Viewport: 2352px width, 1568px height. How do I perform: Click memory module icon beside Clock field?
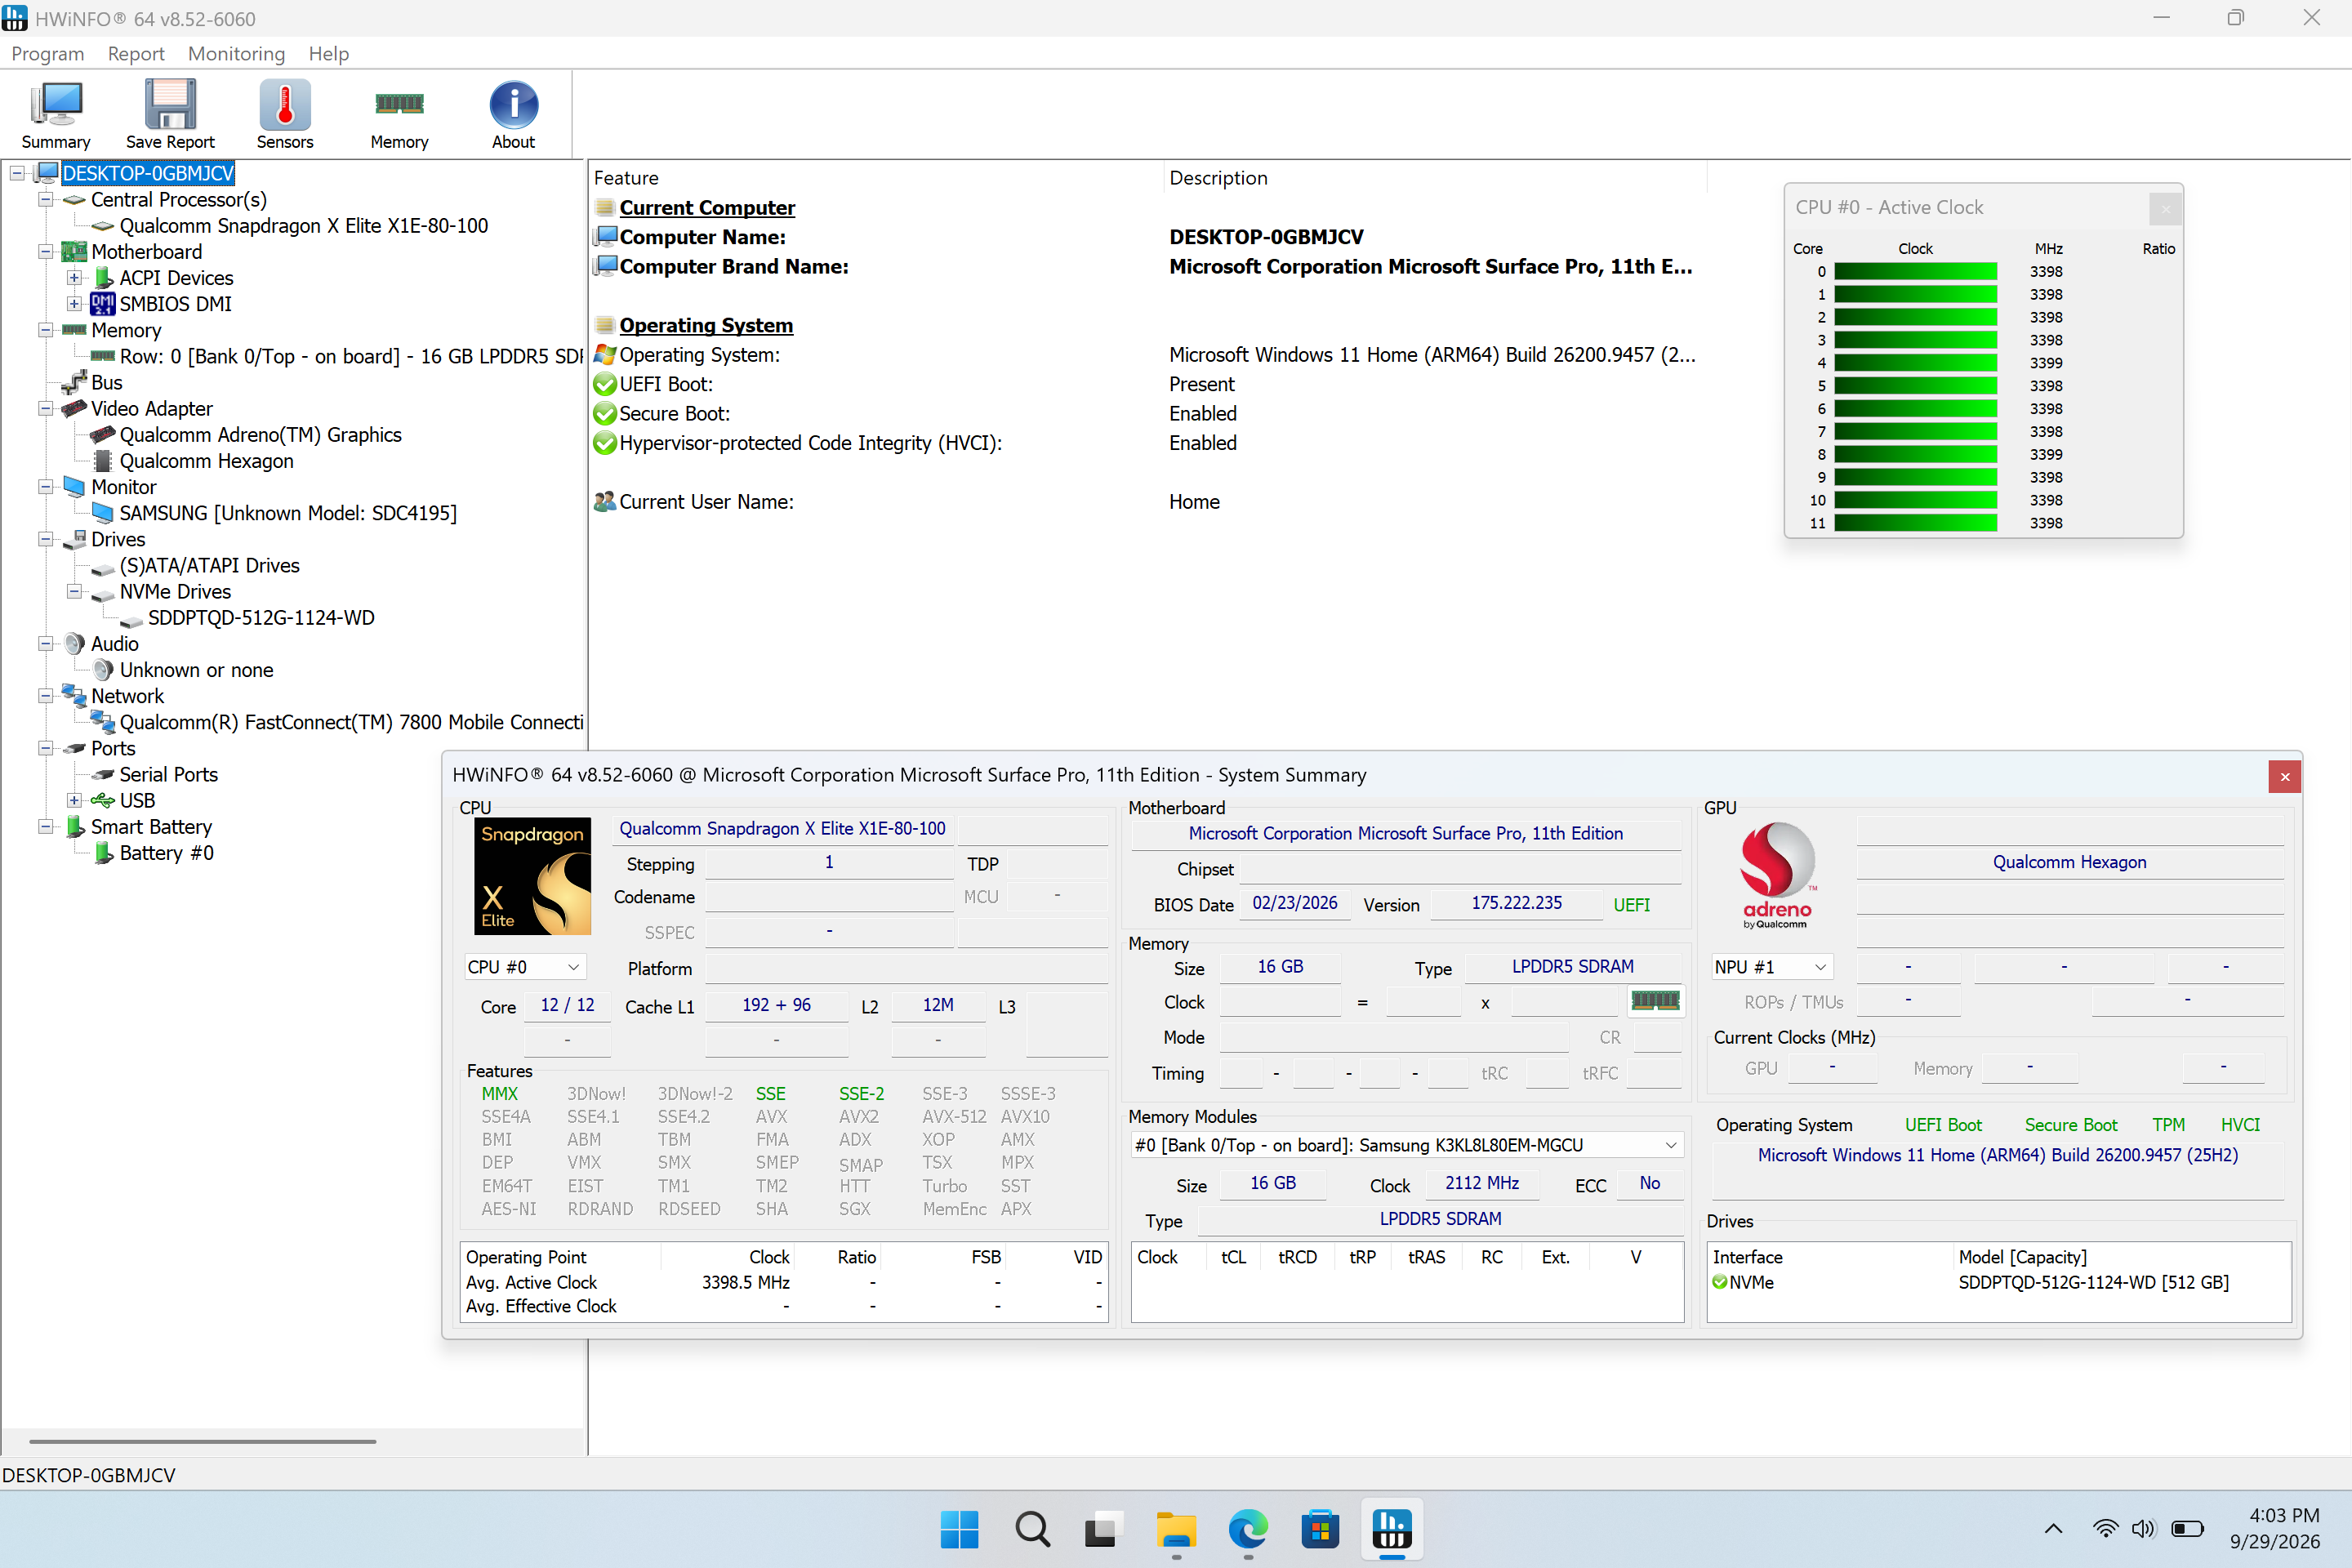pyautogui.click(x=1655, y=1000)
